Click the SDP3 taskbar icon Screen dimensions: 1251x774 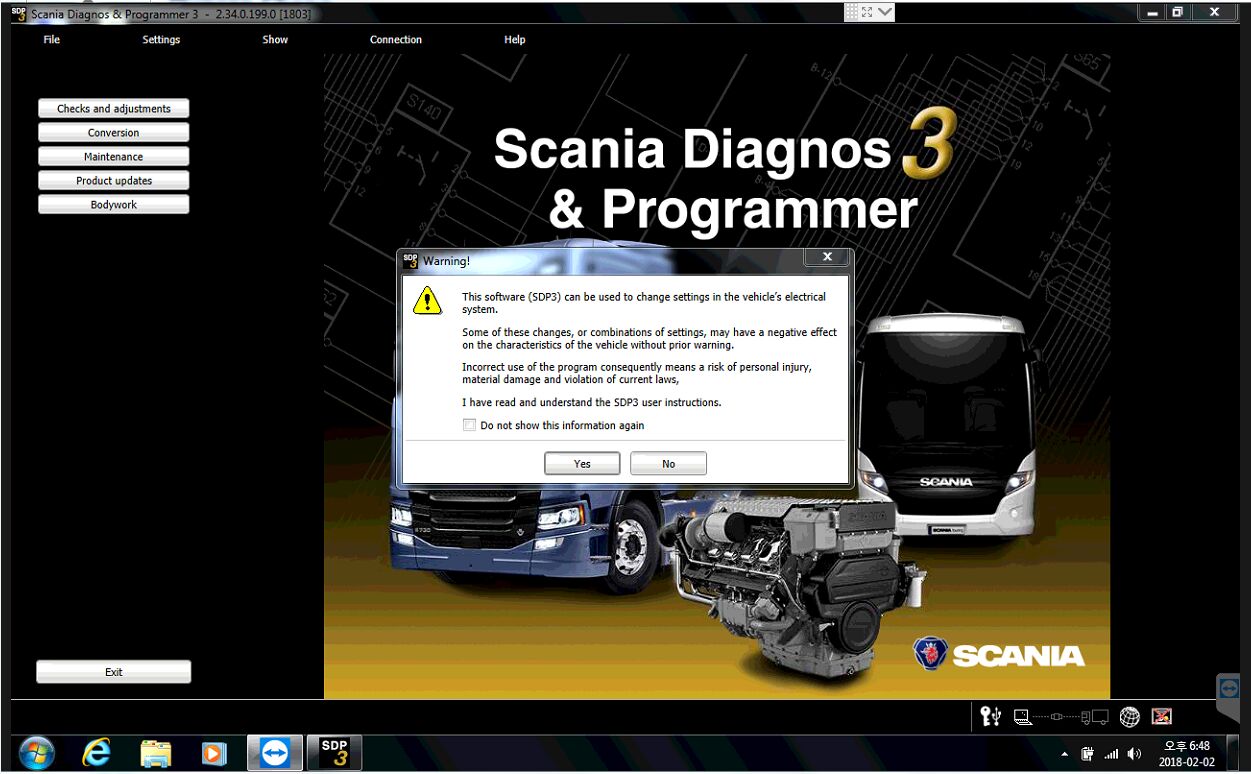[x=334, y=752]
